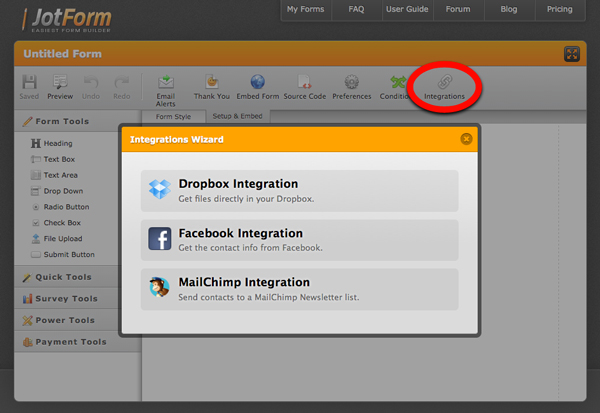
Task: Open the Source Code tool
Action: (305, 87)
